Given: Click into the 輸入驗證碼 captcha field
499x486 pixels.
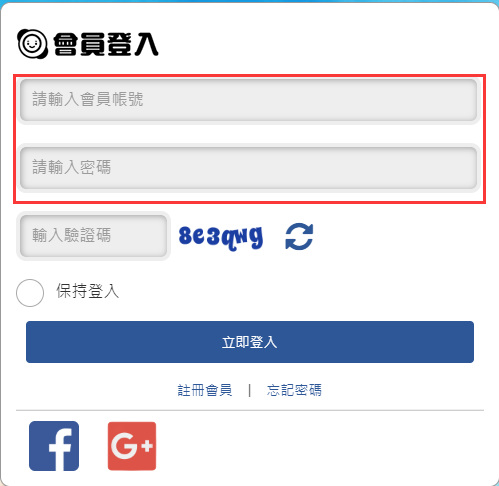Looking at the screenshot, I should (x=93, y=236).
